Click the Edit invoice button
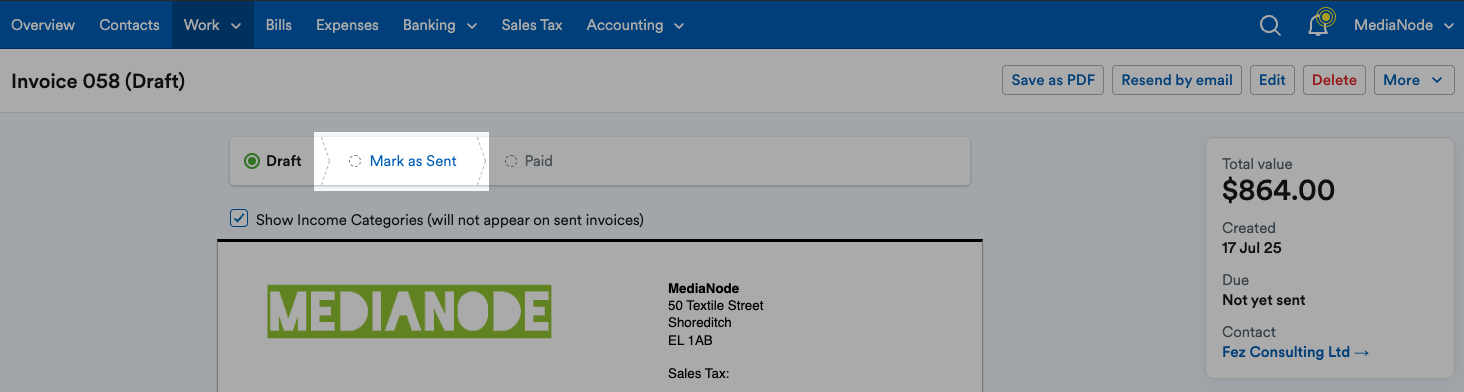 click(x=1272, y=80)
